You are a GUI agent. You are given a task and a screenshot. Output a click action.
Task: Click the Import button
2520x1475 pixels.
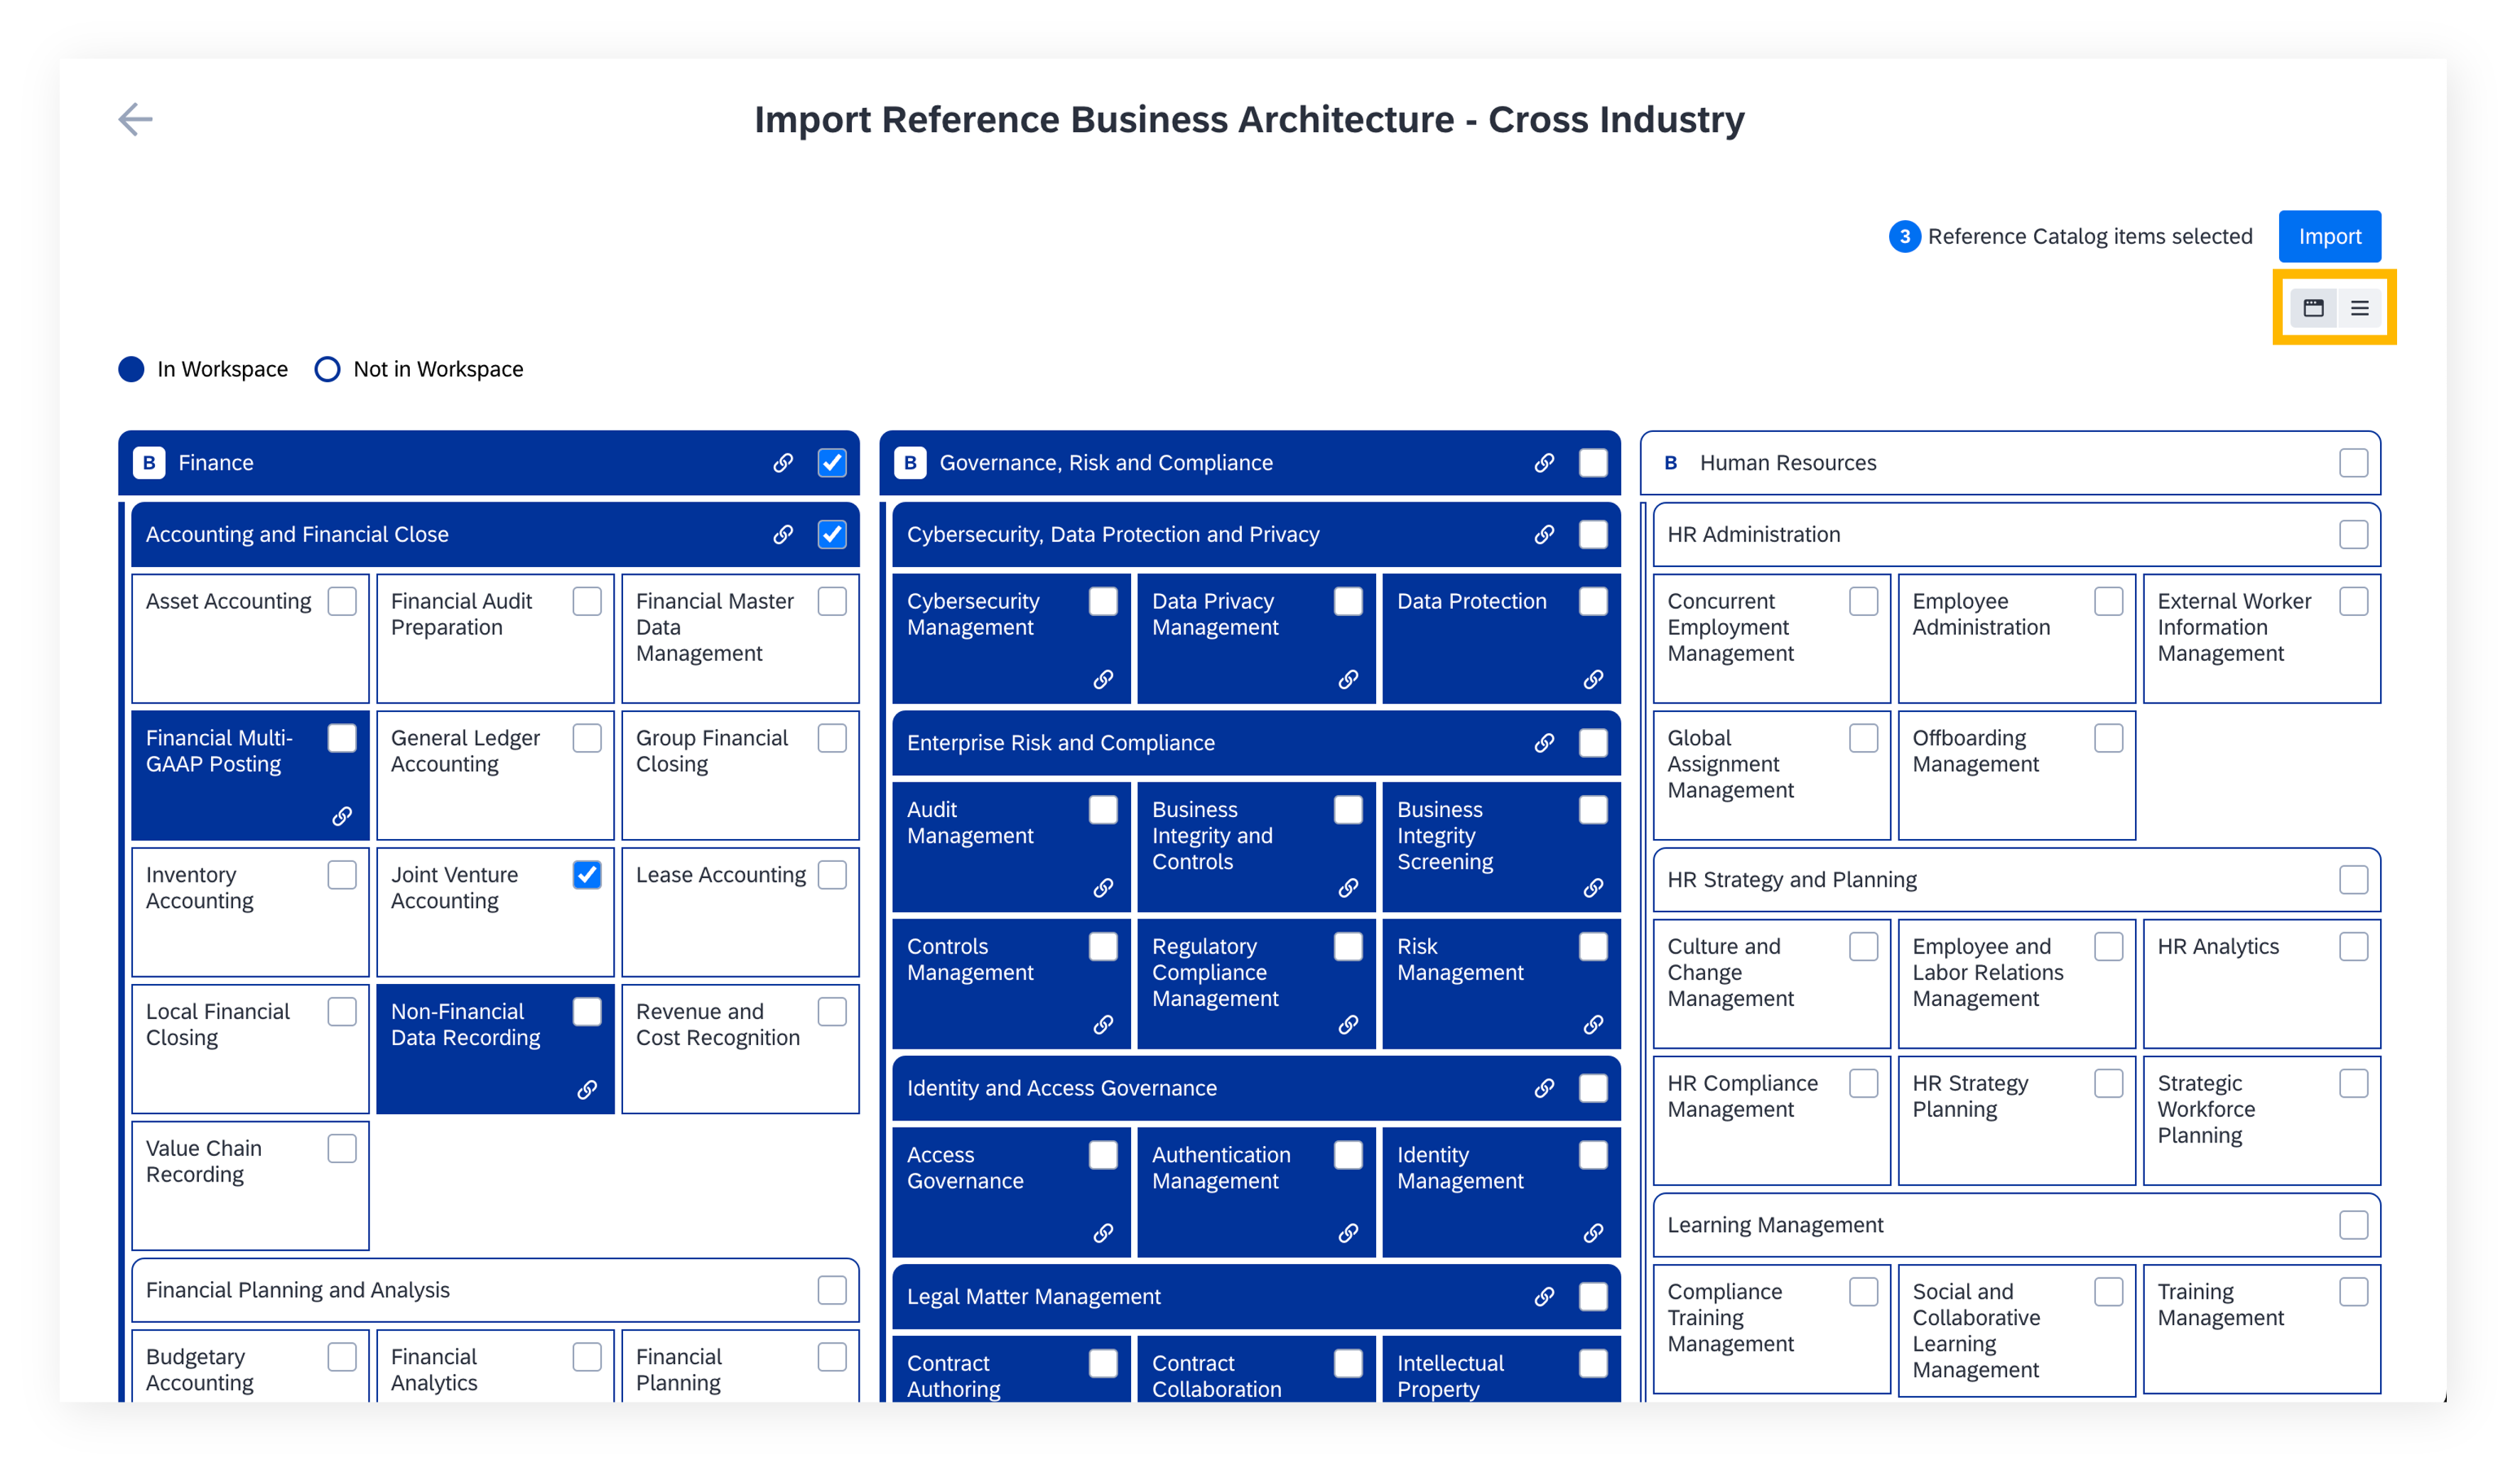click(x=2329, y=236)
